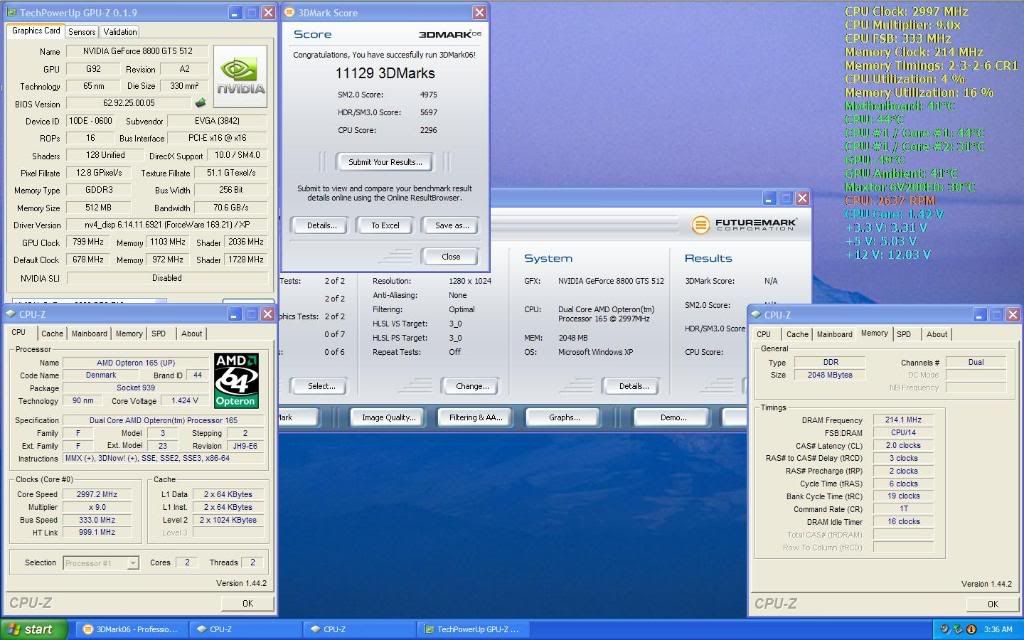Click the NVIDIA SLI Disabled field
Image resolution: width=1024 pixels, height=640 pixels.
[167, 278]
